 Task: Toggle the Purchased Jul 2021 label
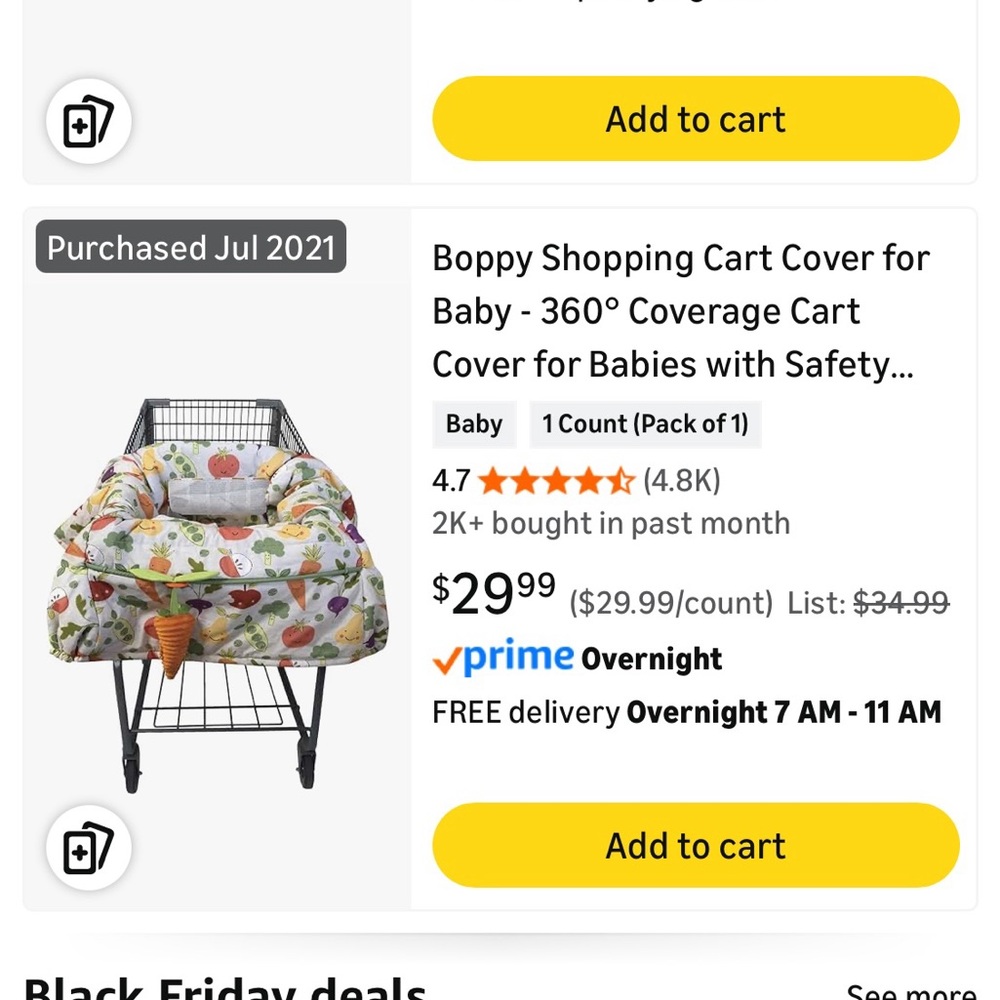point(190,248)
